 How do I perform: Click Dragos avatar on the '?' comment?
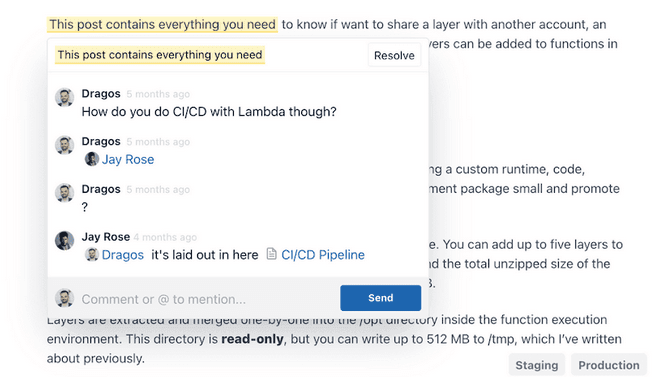click(x=65, y=193)
